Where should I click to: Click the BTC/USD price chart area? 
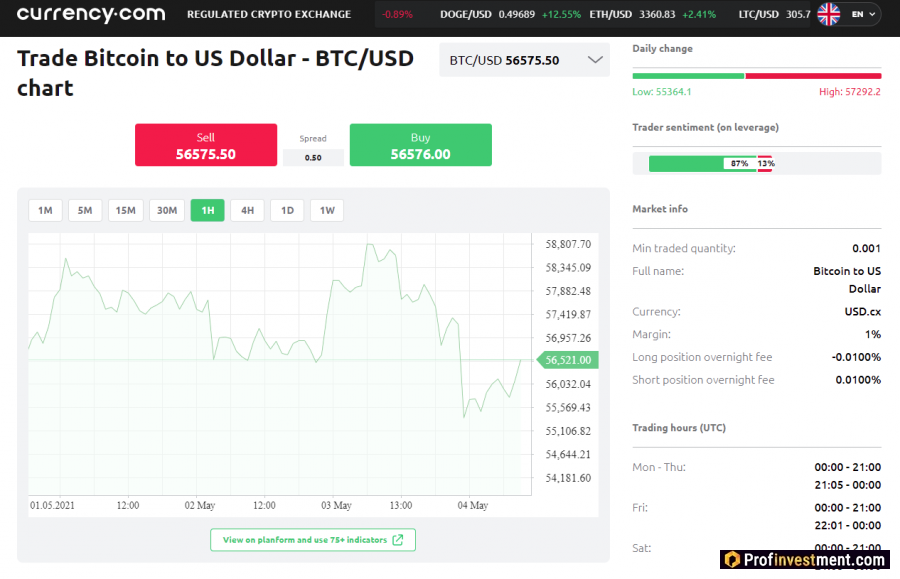coord(280,364)
